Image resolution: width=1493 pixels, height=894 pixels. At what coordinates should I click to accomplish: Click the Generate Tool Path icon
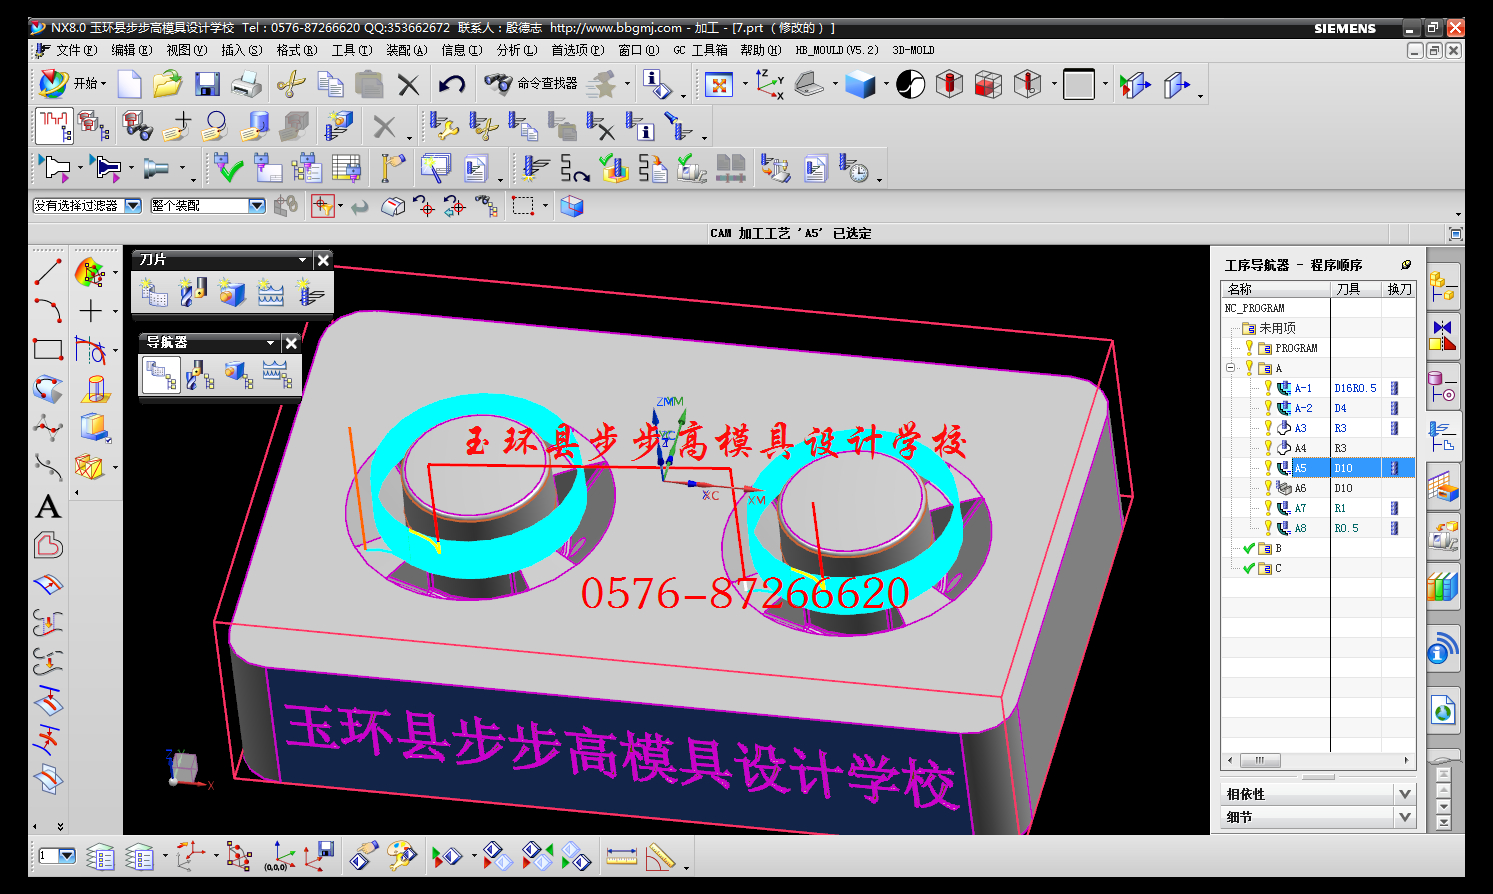[x=534, y=168]
